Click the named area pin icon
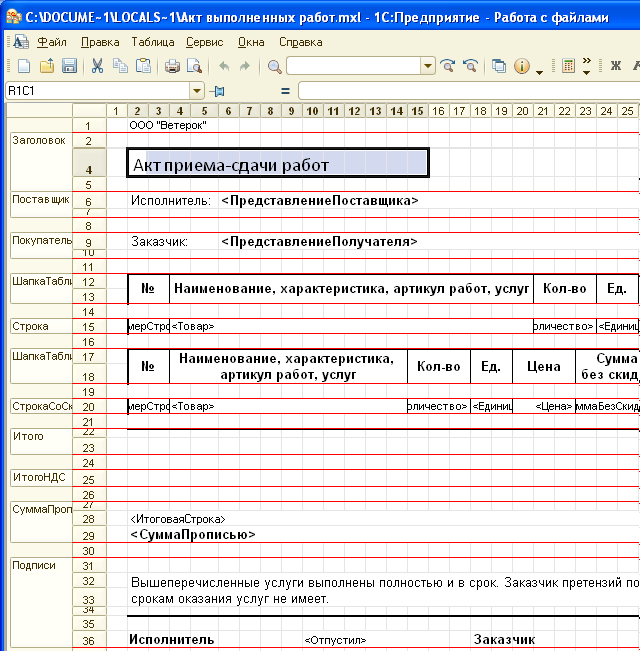The height and width of the screenshot is (651, 640). (x=217, y=91)
